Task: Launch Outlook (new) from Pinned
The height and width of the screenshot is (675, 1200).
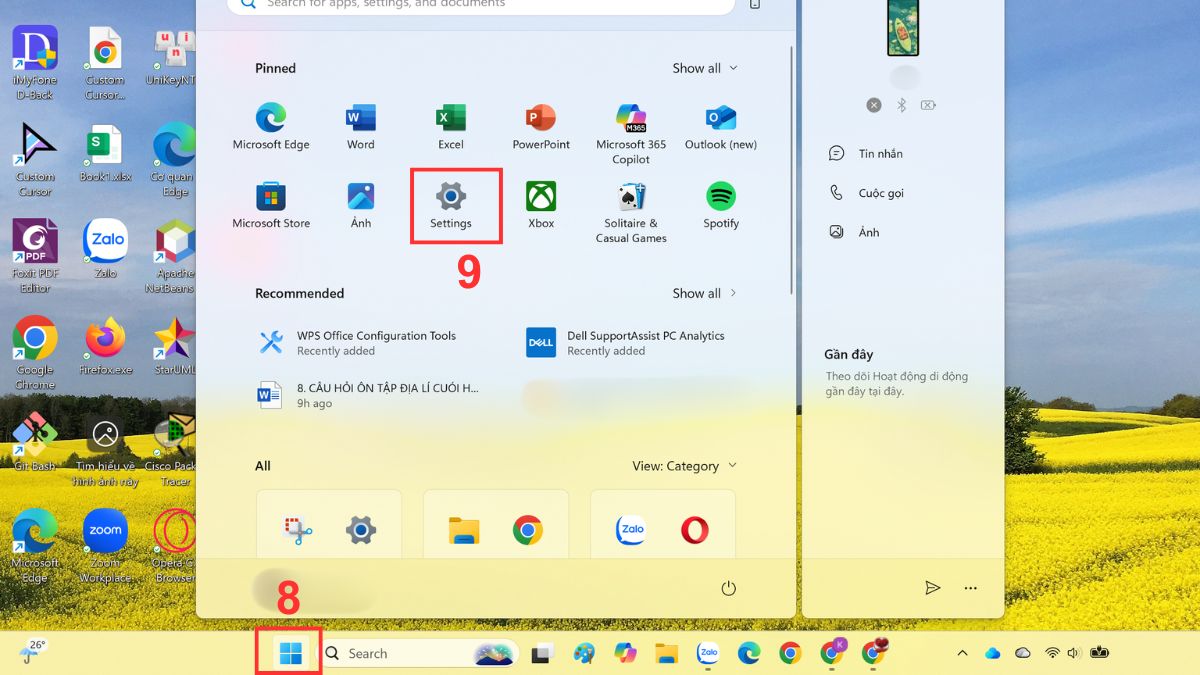Action: (721, 127)
